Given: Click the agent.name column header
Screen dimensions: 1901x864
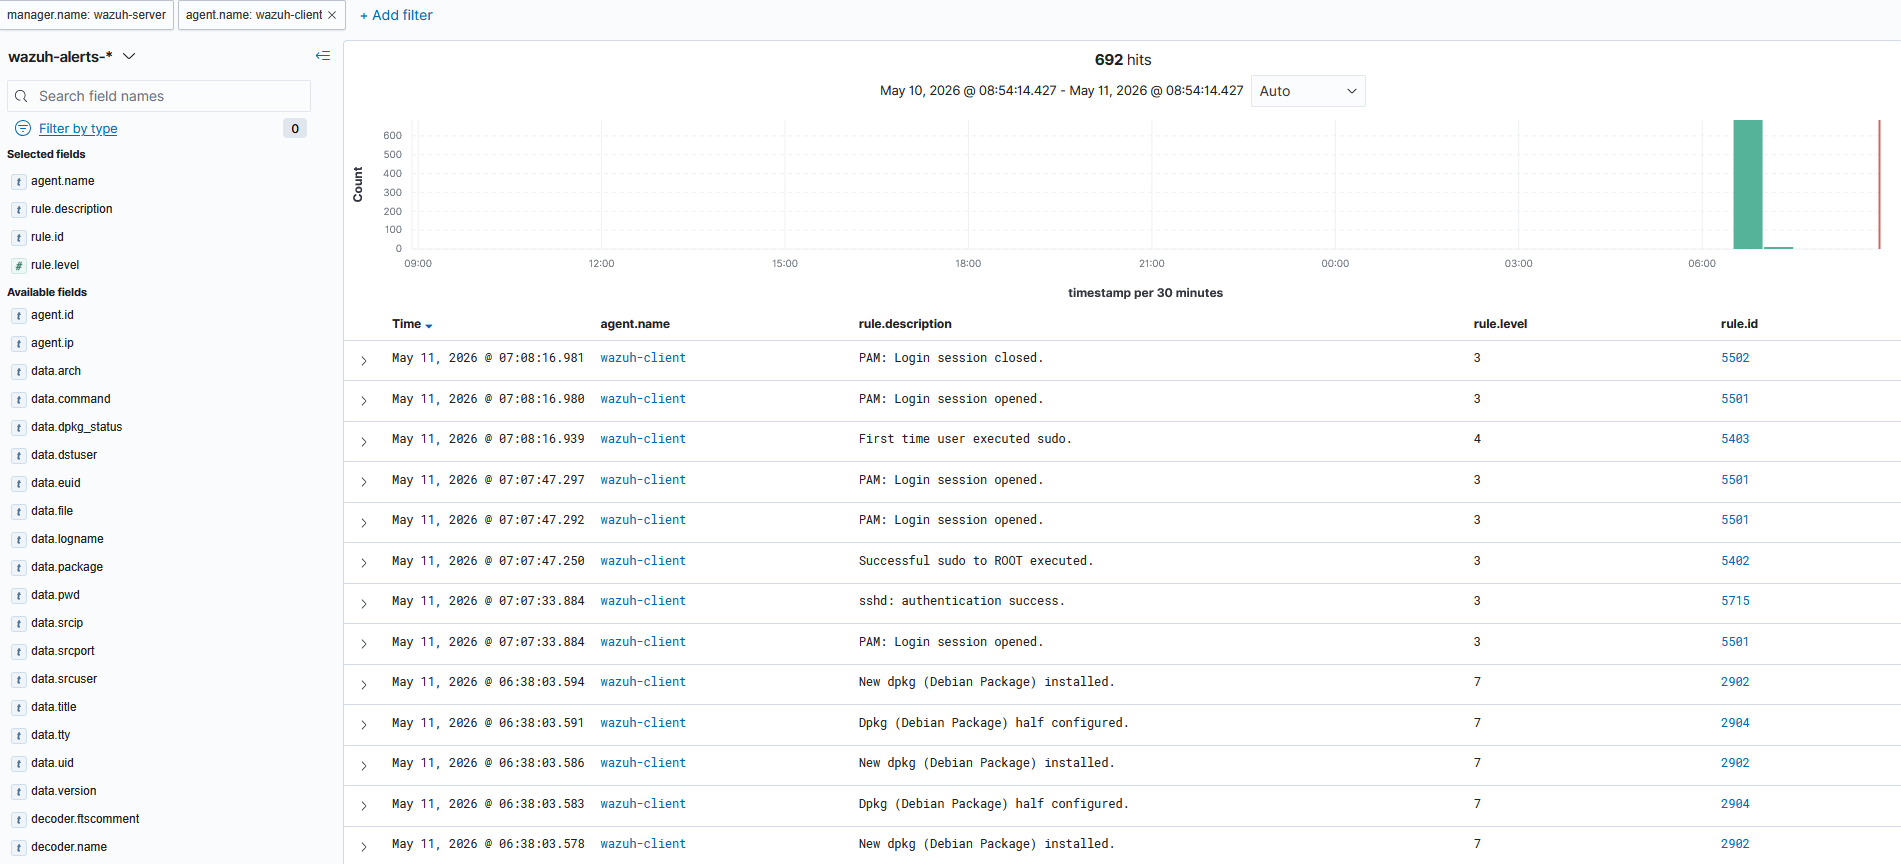Looking at the screenshot, I should coord(635,324).
